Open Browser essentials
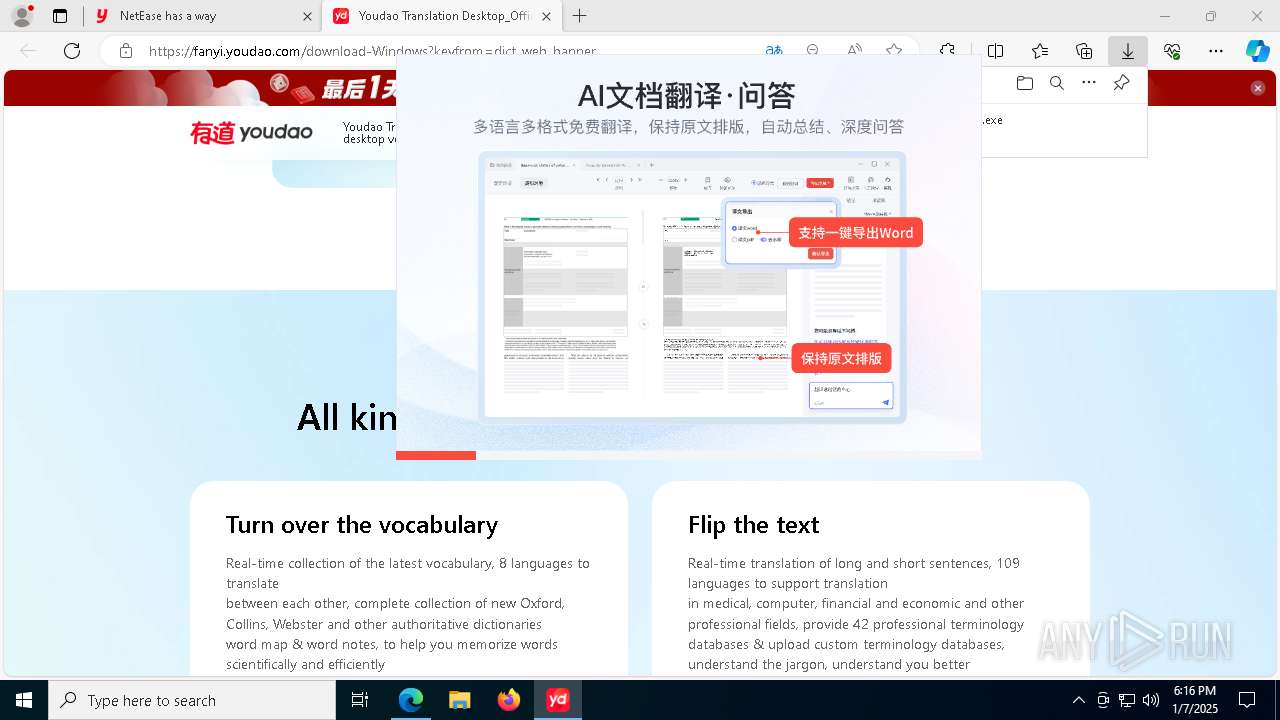 point(1172,51)
